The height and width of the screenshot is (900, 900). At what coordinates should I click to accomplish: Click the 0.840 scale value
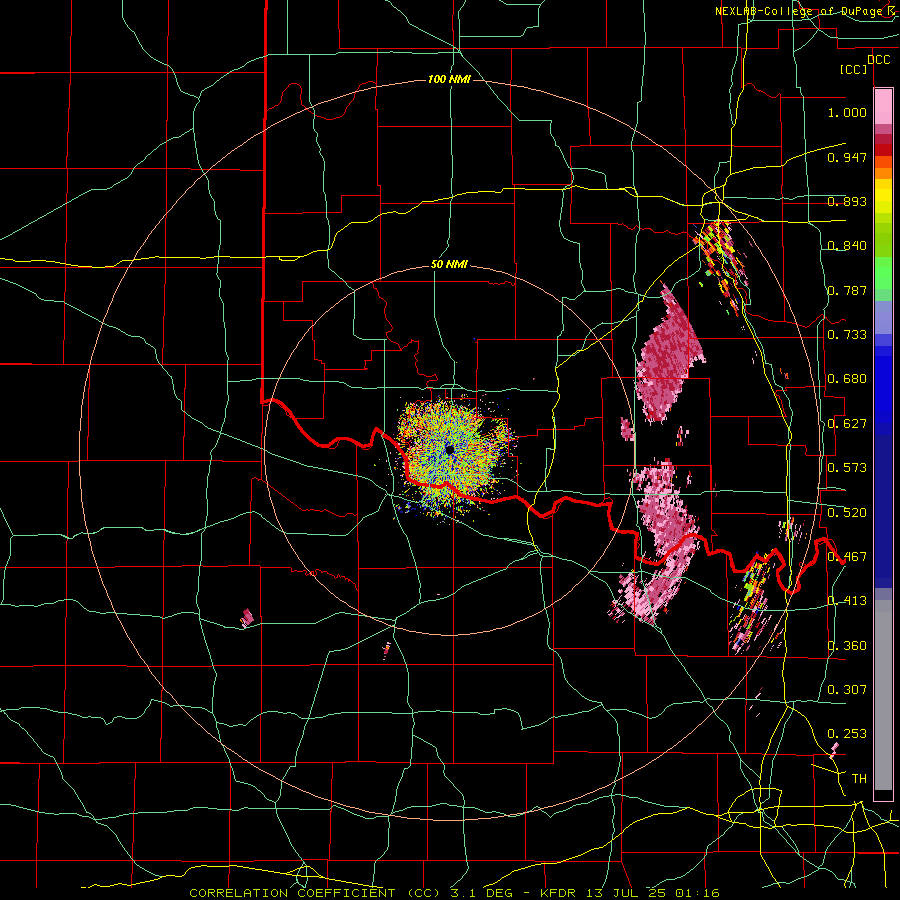(x=847, y=246)
